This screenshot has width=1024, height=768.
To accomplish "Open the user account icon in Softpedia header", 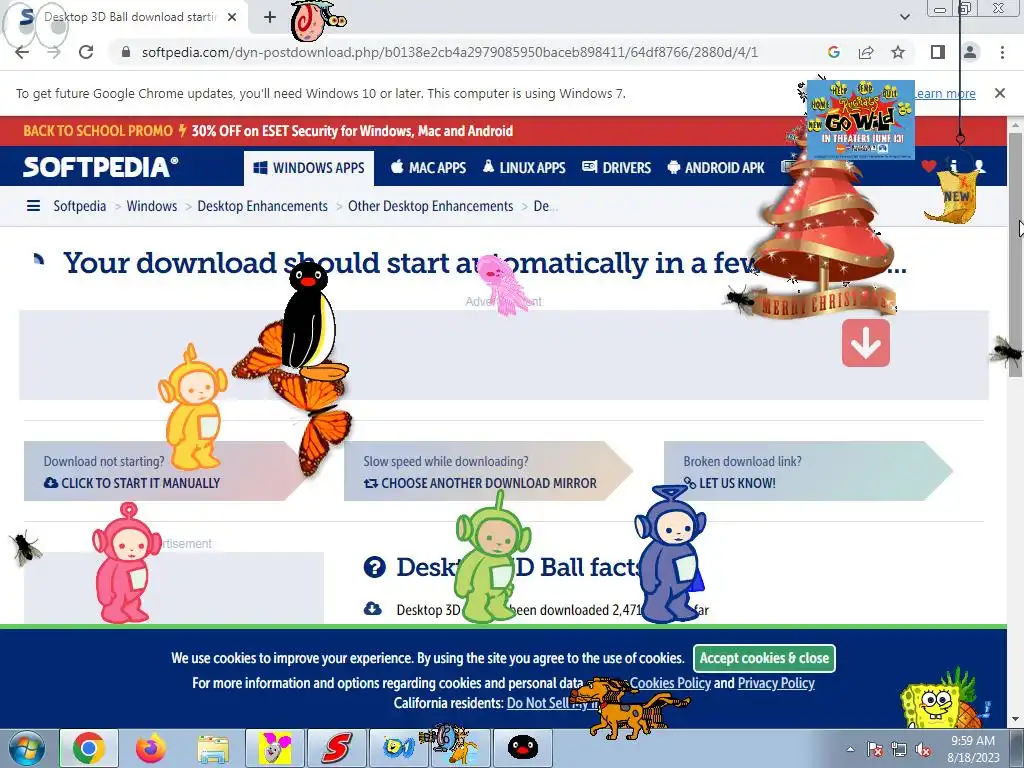I will point(979,167).
